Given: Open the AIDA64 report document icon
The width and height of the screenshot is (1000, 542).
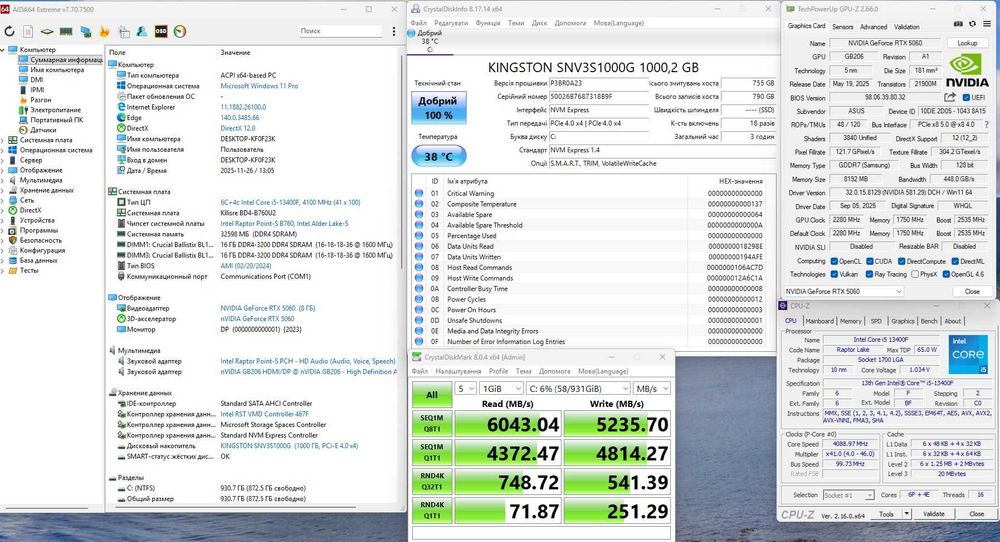Looking at the screenshot, I should [x=28, y=31].
